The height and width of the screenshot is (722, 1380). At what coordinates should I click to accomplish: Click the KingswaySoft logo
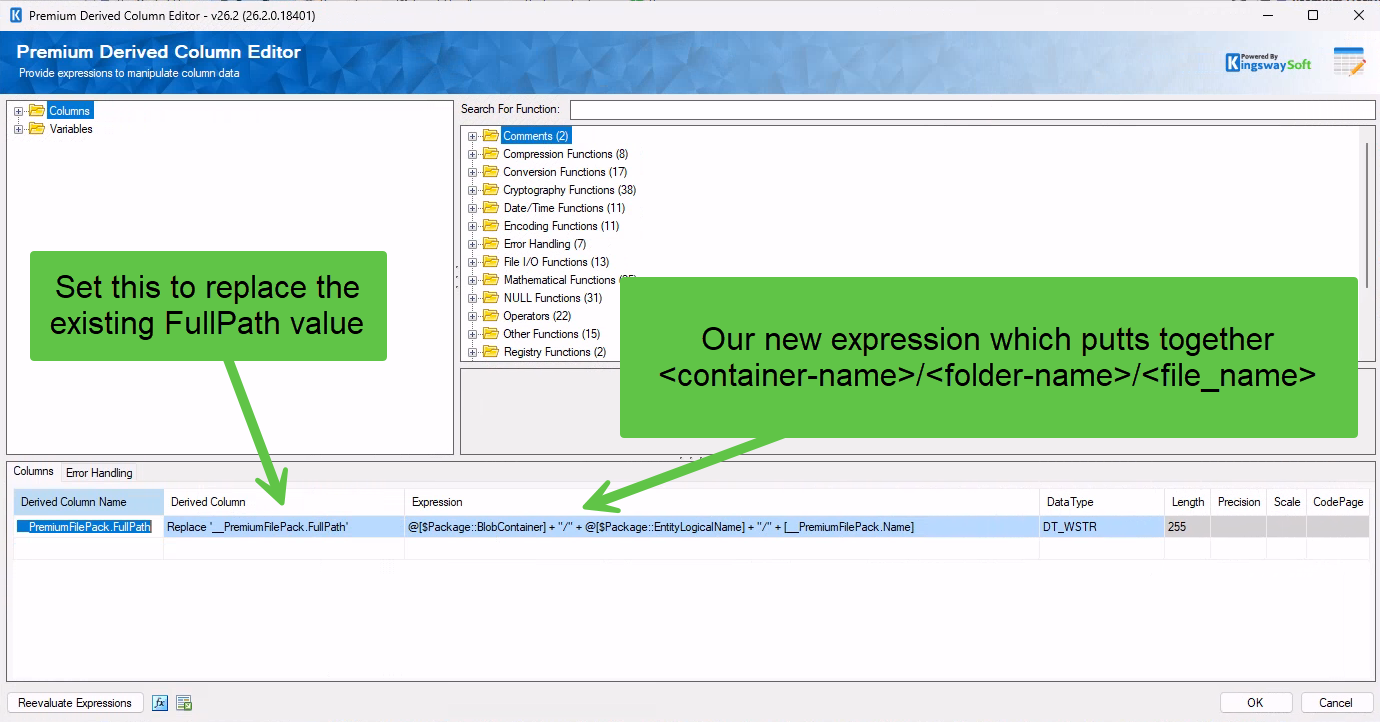pos(1268,62)
